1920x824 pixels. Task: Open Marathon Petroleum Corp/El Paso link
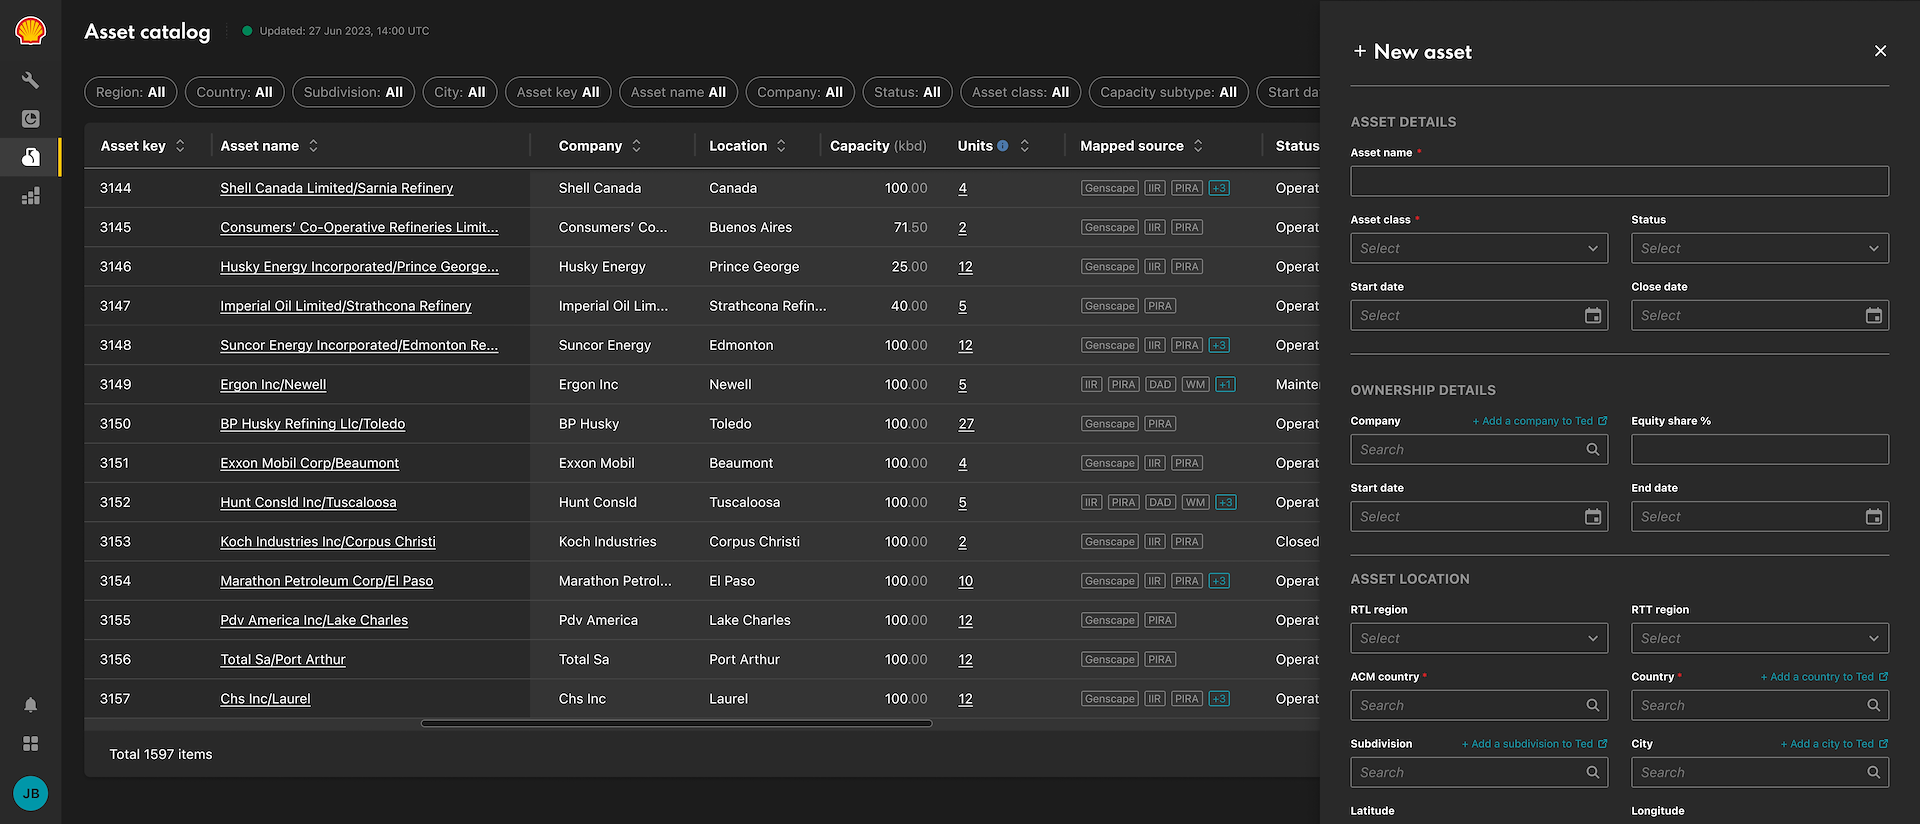click(x=326, y=581)
